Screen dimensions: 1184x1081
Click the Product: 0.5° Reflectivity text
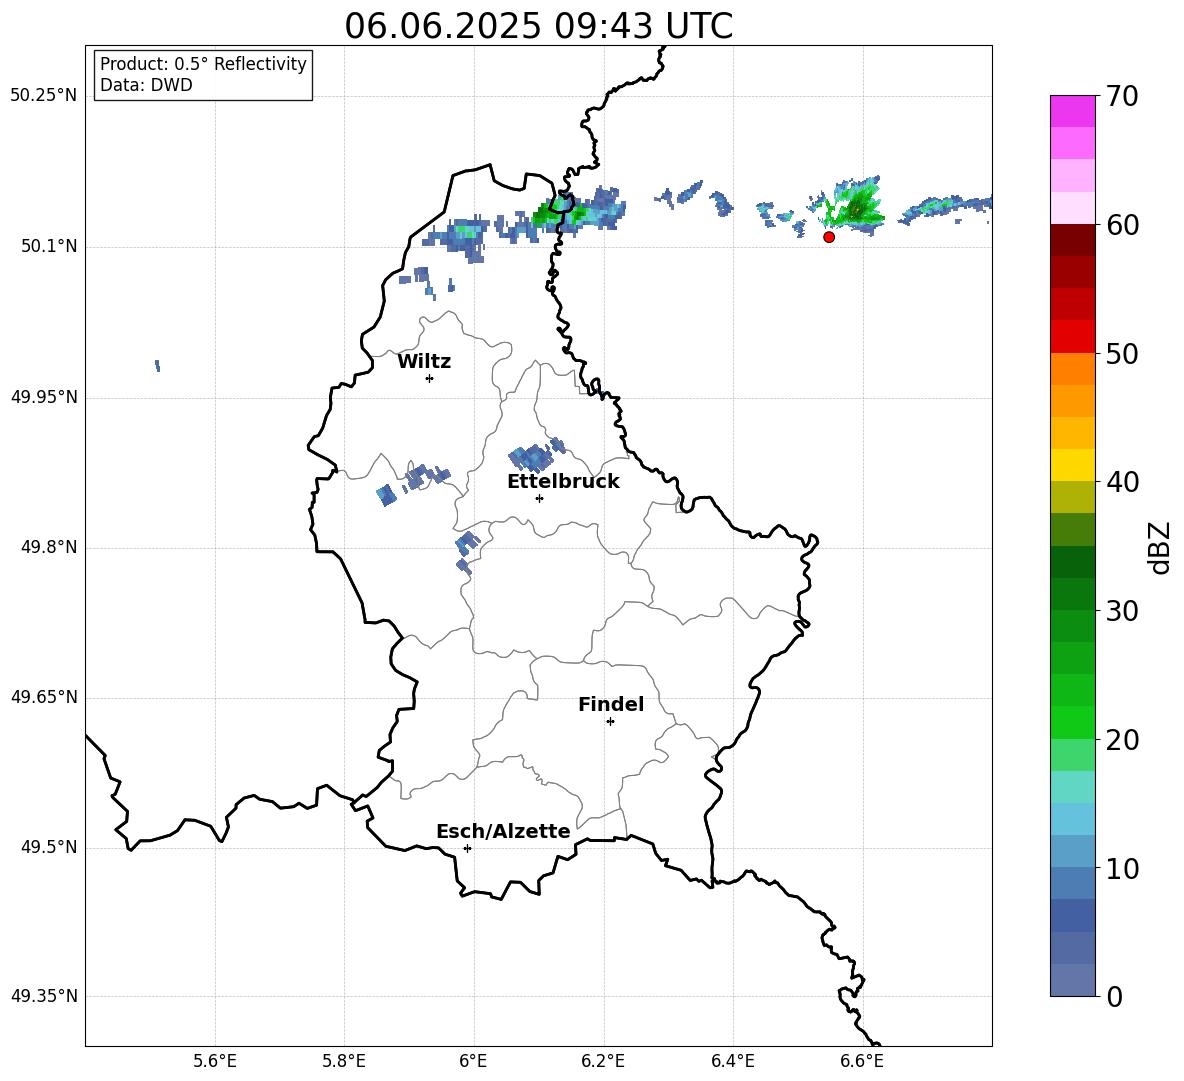(203, 64)
